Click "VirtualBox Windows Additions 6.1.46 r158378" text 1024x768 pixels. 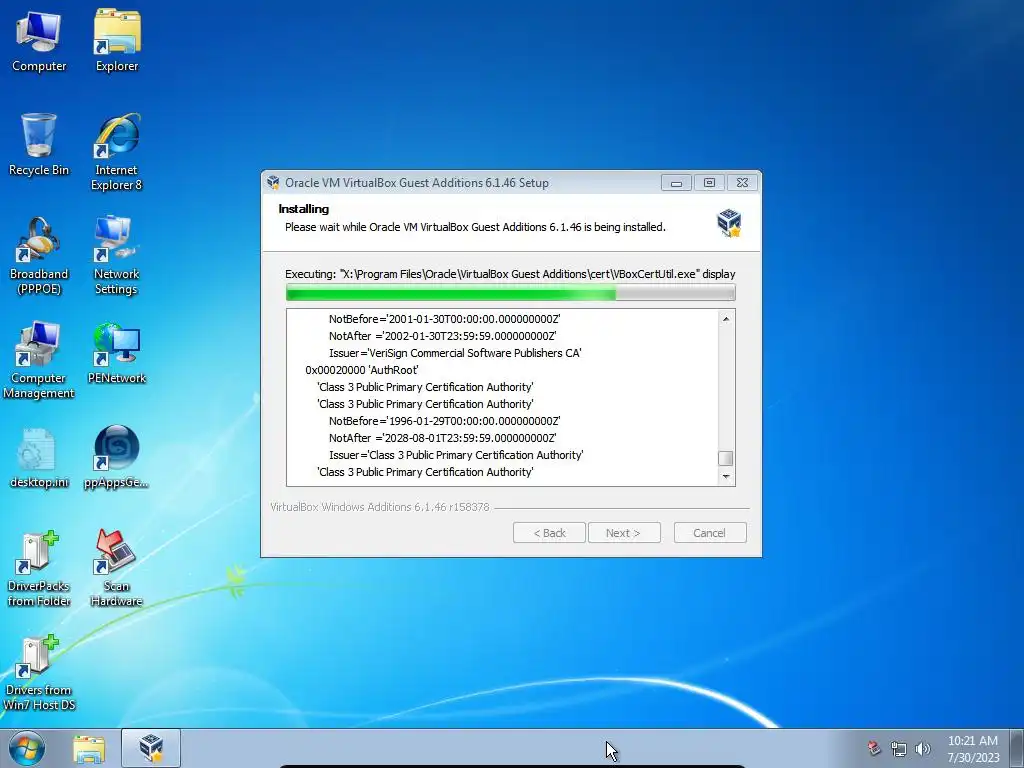[379, 507]
